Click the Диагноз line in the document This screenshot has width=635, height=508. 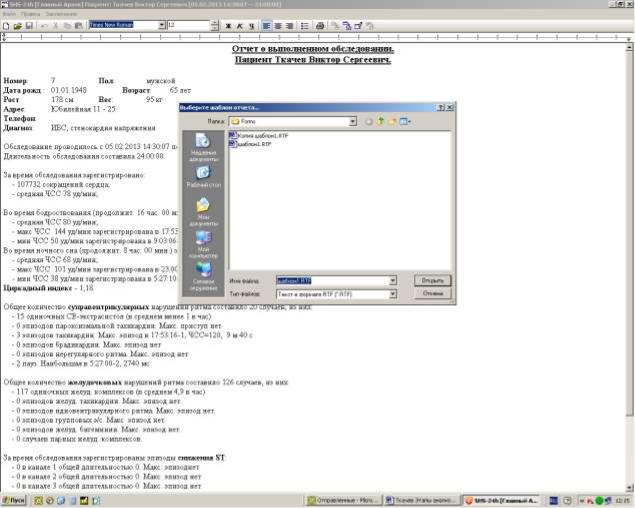79,128
